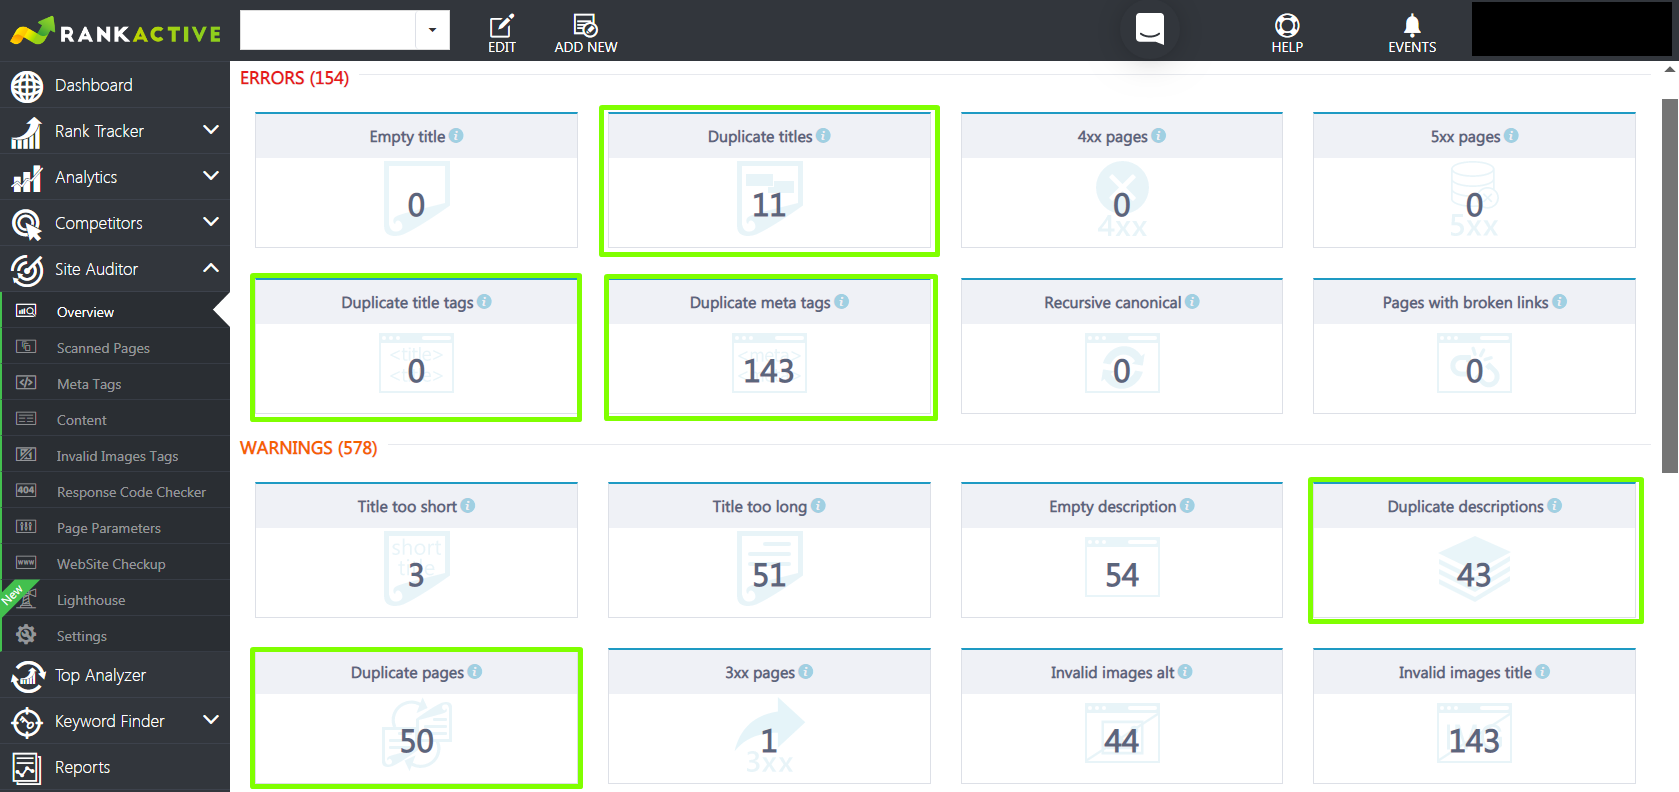Viewport: 1679px width, 792px height.
Task: Open the Duplicate descriptions card showing 43
Action: click(1474, 551)
